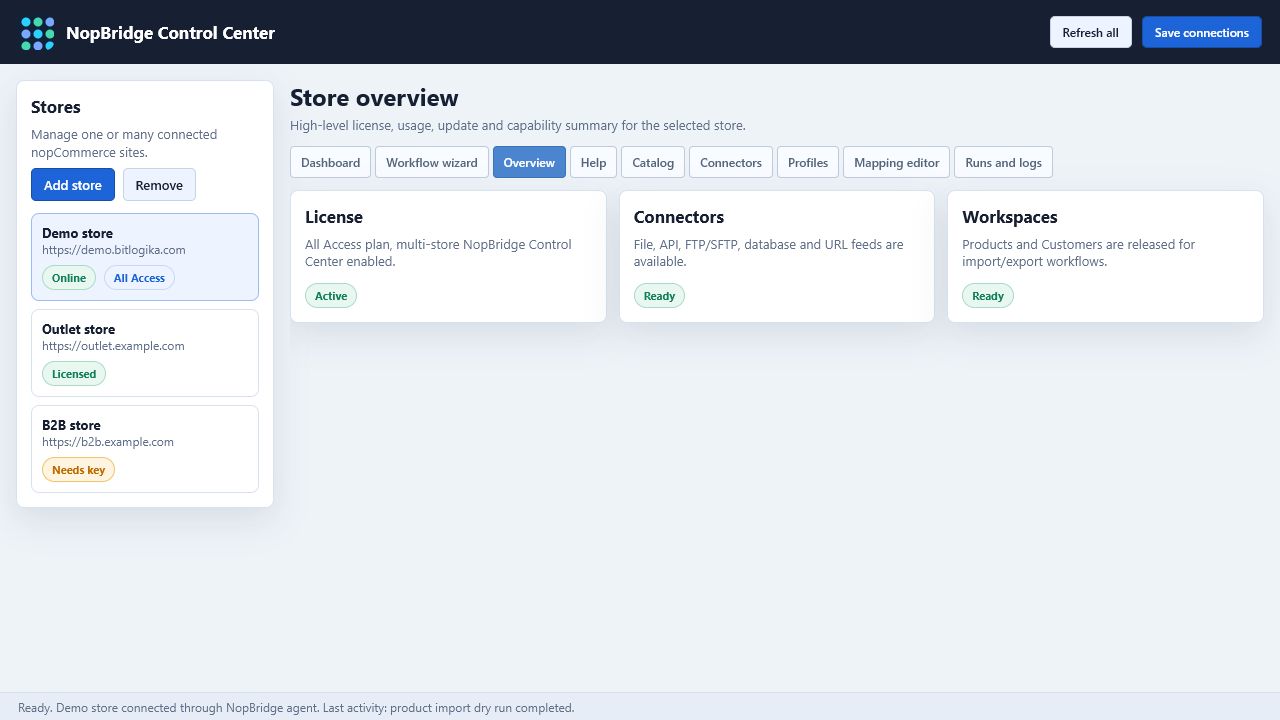Open the Help tab
Image resolution: width=1280 pixels, height=720 pixels.
[593, 162]
